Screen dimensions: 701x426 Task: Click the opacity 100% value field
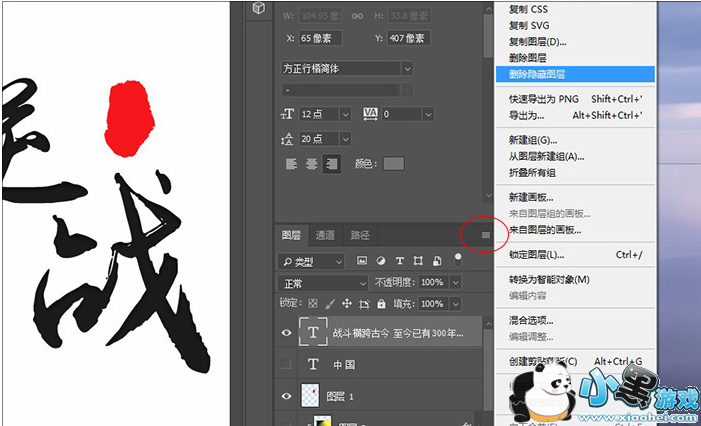433,283
